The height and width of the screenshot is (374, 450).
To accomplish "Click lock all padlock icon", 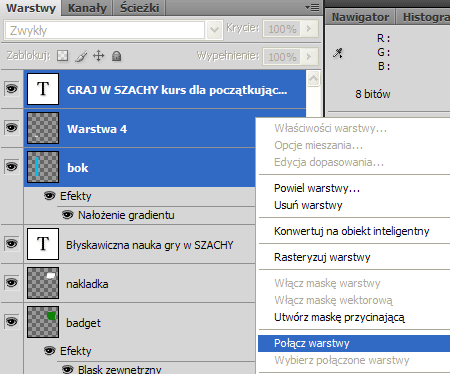I will point(116,56).
